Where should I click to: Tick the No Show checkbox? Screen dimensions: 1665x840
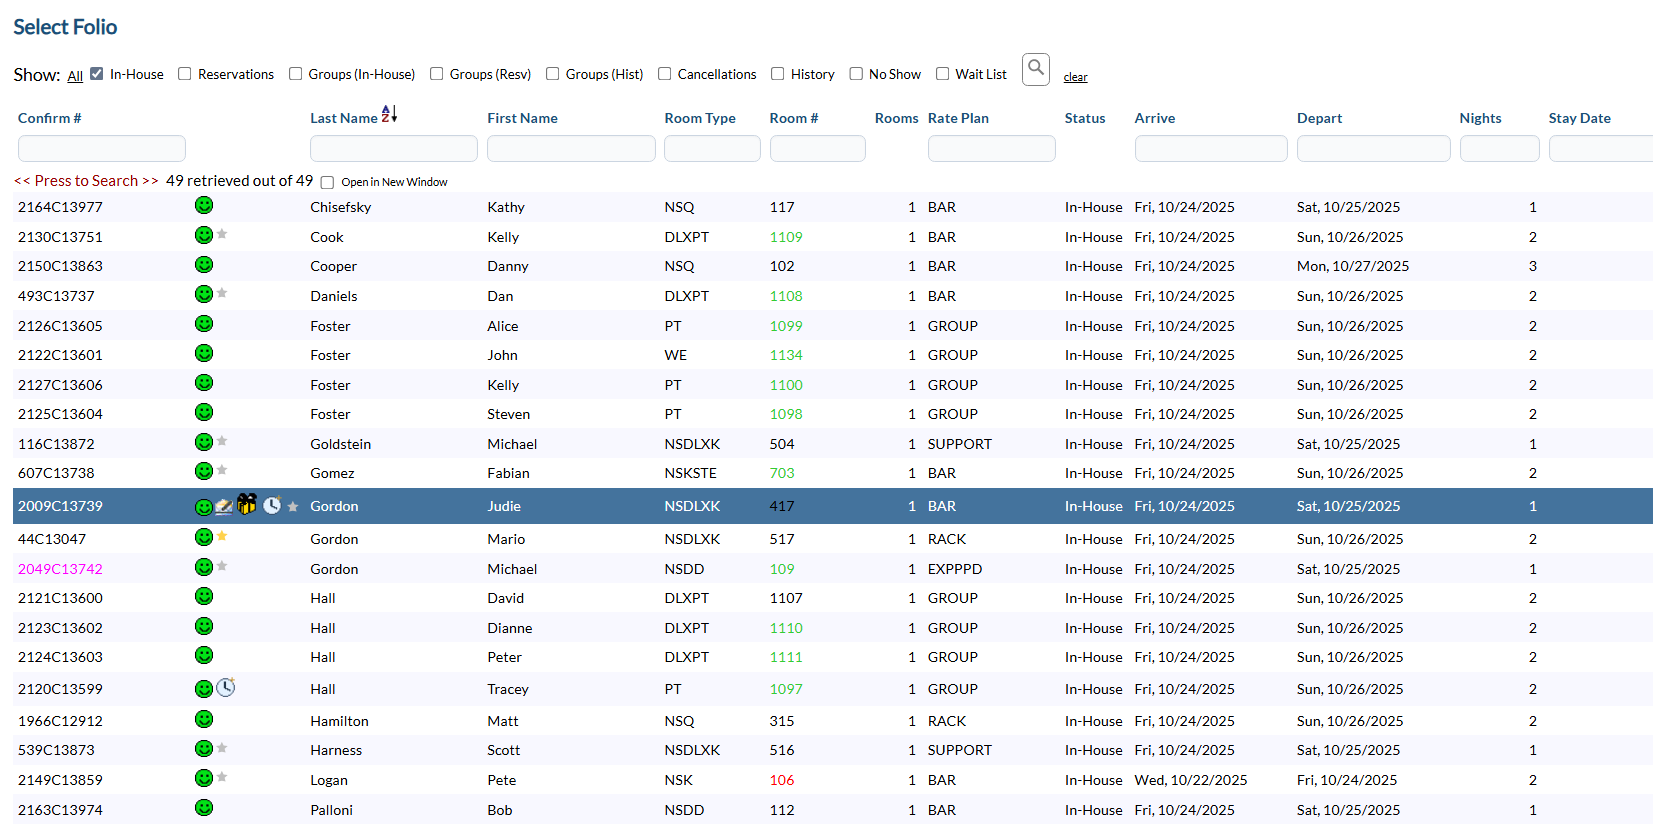(x=856, y=74)
